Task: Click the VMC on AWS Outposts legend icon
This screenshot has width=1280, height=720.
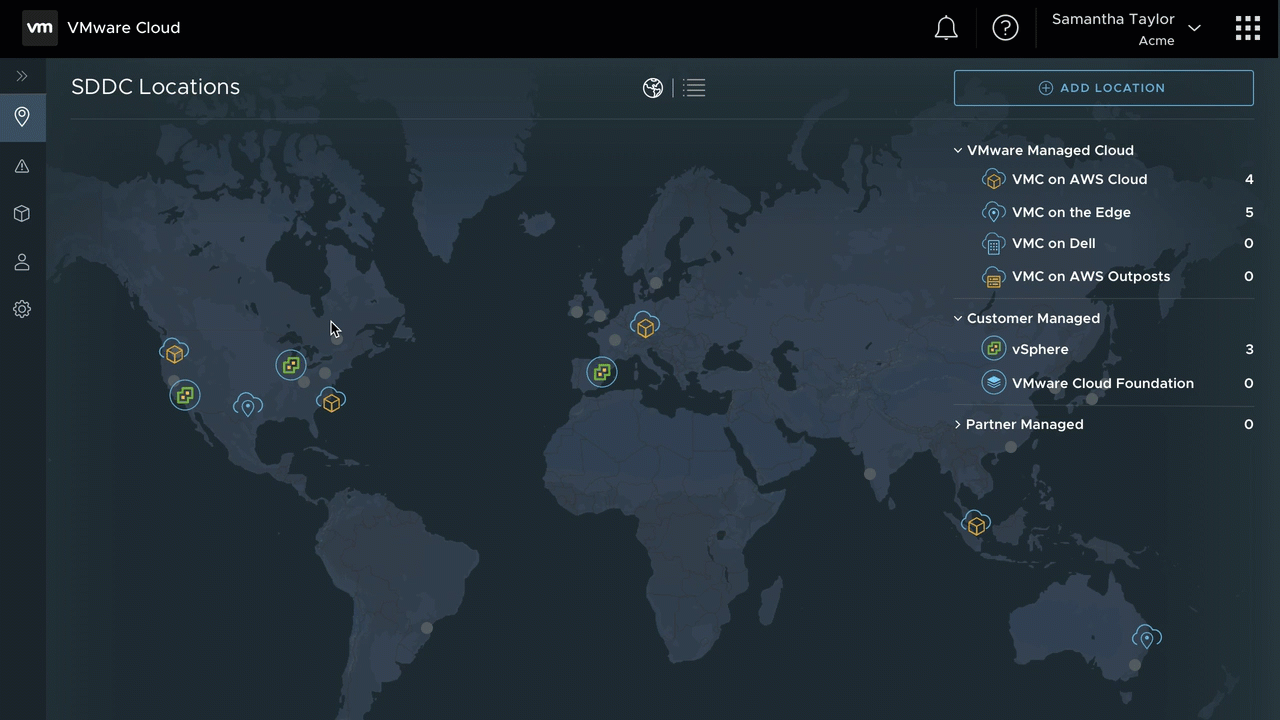Action: tap(993, 276)
